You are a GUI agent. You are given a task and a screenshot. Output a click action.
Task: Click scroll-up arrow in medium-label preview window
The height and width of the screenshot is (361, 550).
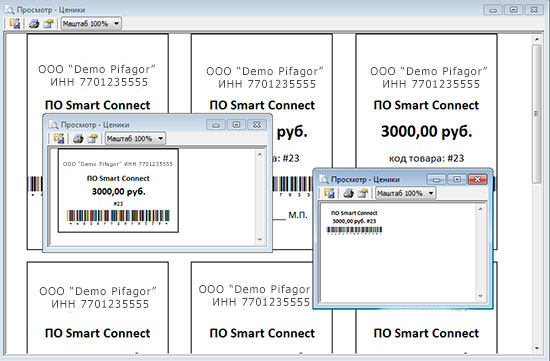(x=260, y=154)
